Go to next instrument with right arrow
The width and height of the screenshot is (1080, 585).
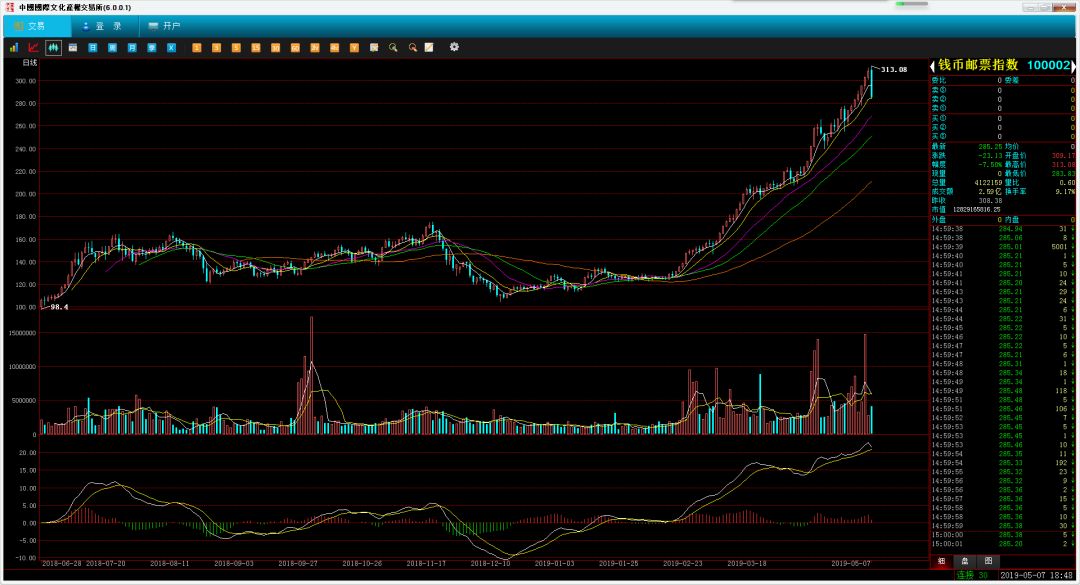pos(1072,65)
